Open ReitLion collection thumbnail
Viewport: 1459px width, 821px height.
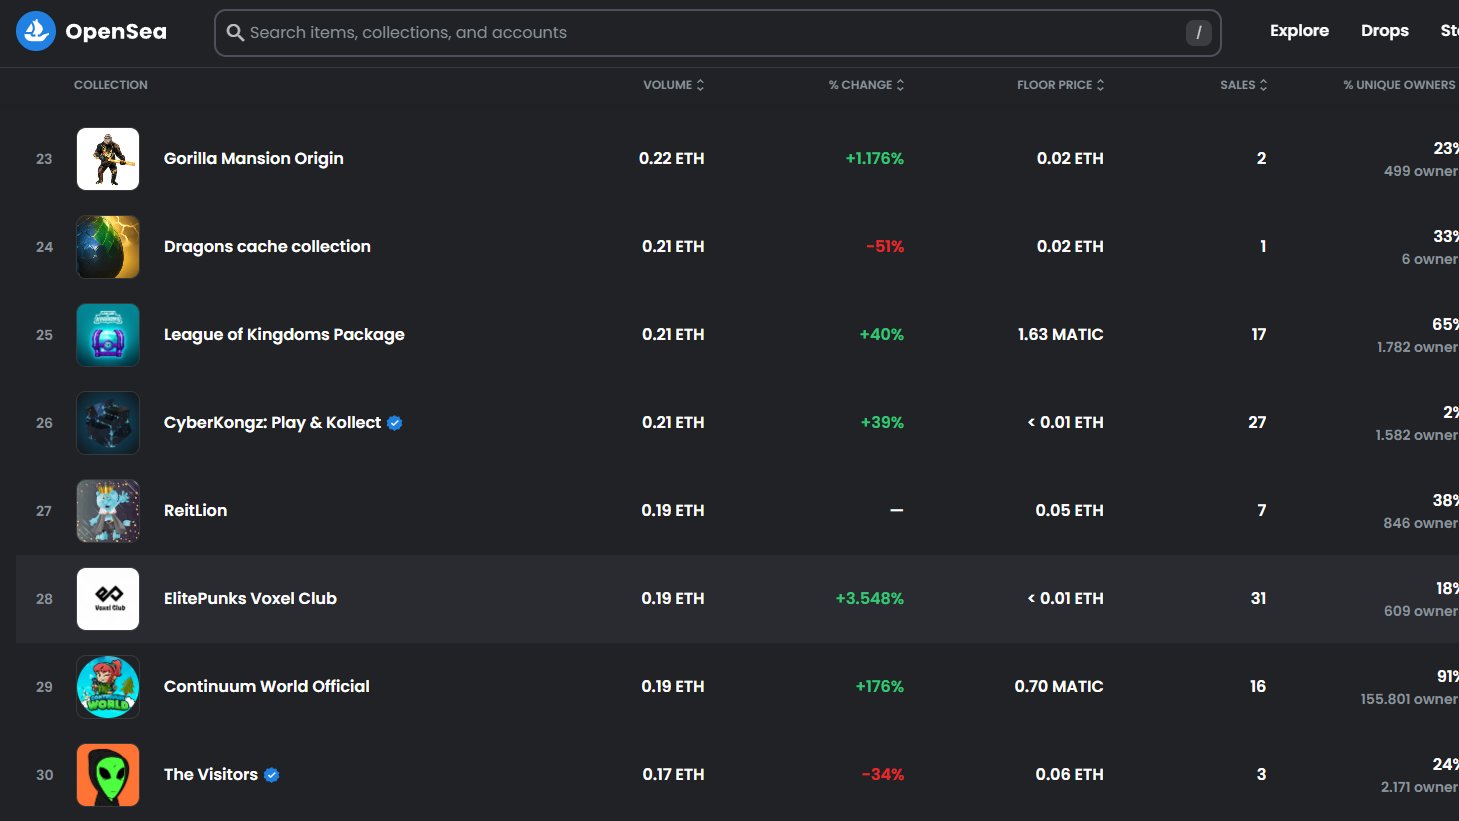coord(108,511)
